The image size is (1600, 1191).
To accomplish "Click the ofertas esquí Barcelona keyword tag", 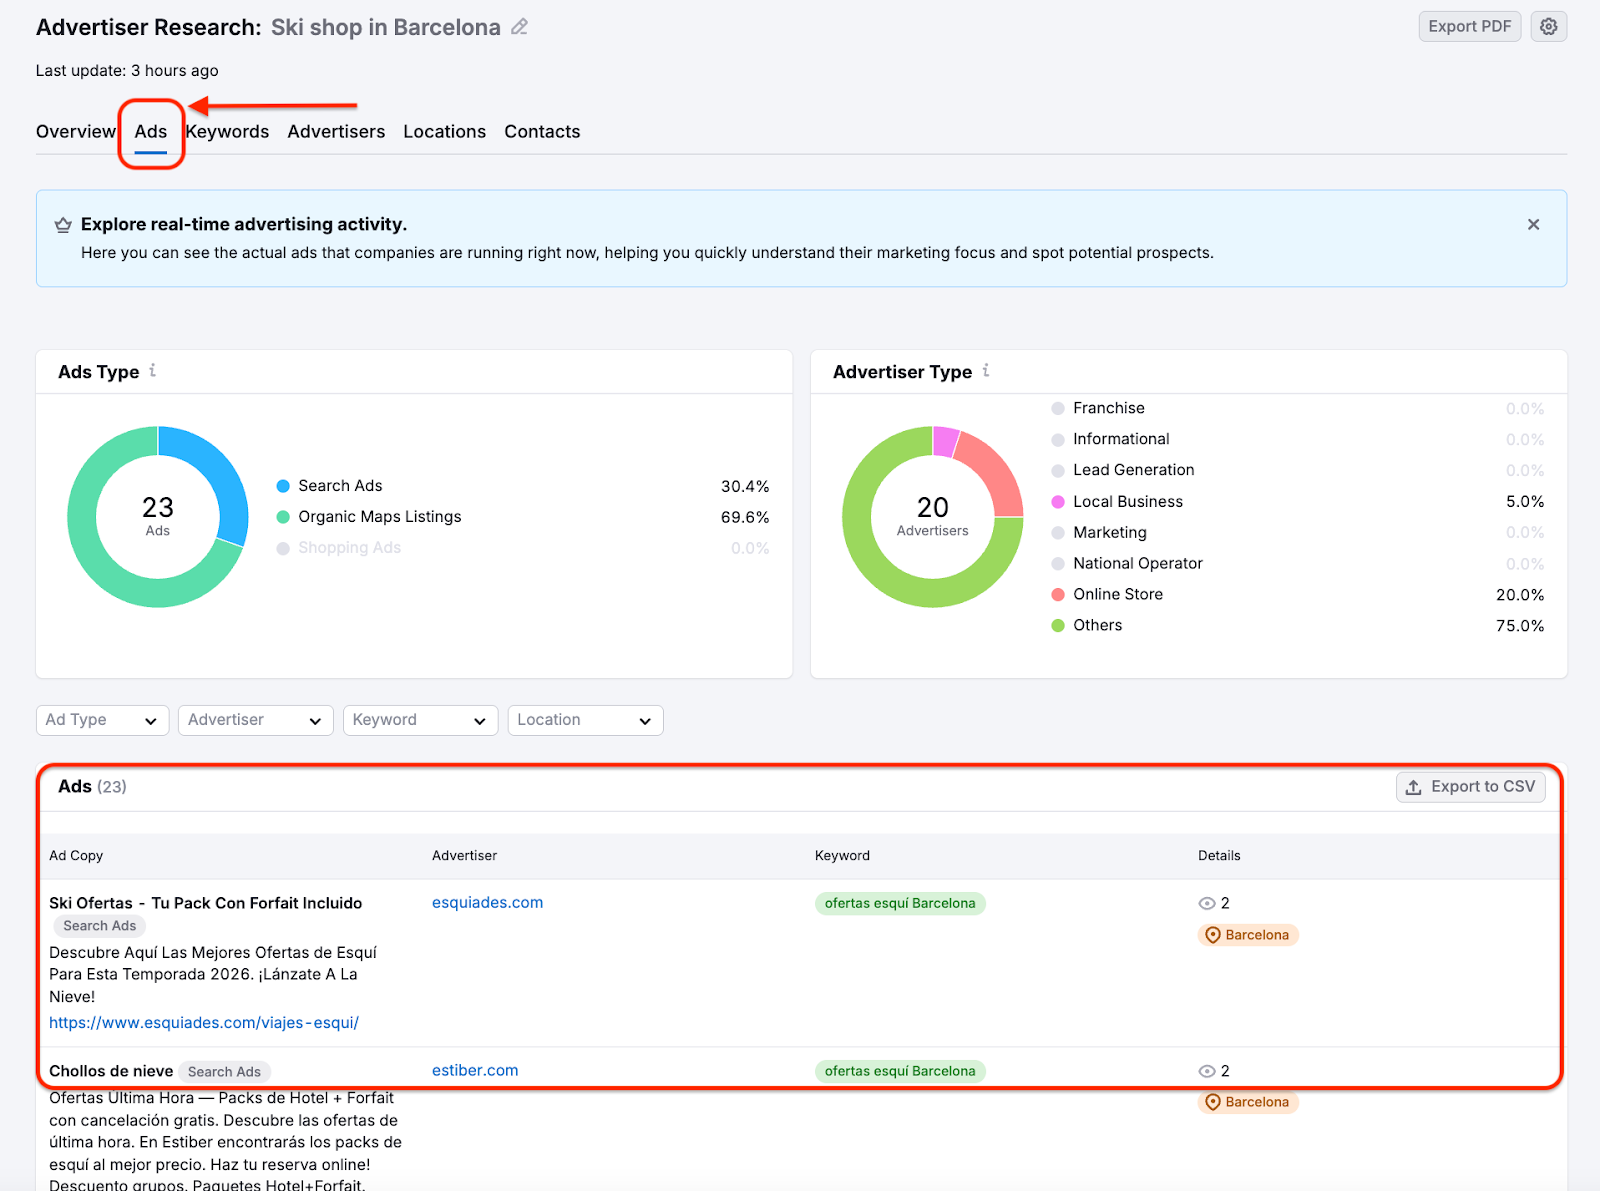I will [x=899, y=903].
